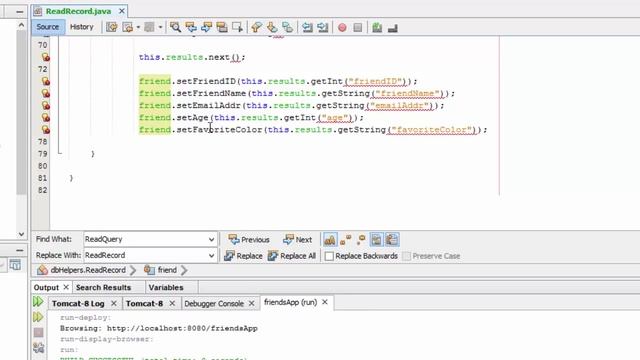Open the Output tab
This screenshot has height=360, width=640.
[46, 287]
